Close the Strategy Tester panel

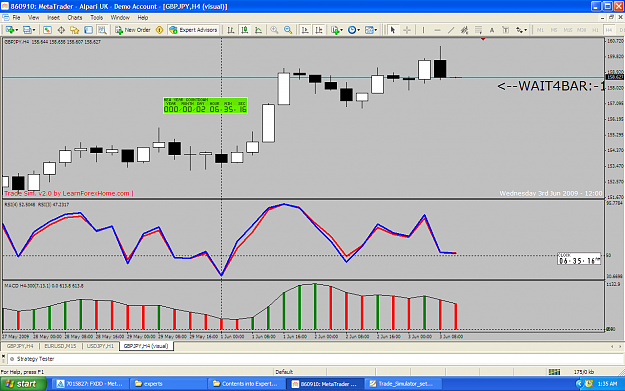(x=3, y=356)
